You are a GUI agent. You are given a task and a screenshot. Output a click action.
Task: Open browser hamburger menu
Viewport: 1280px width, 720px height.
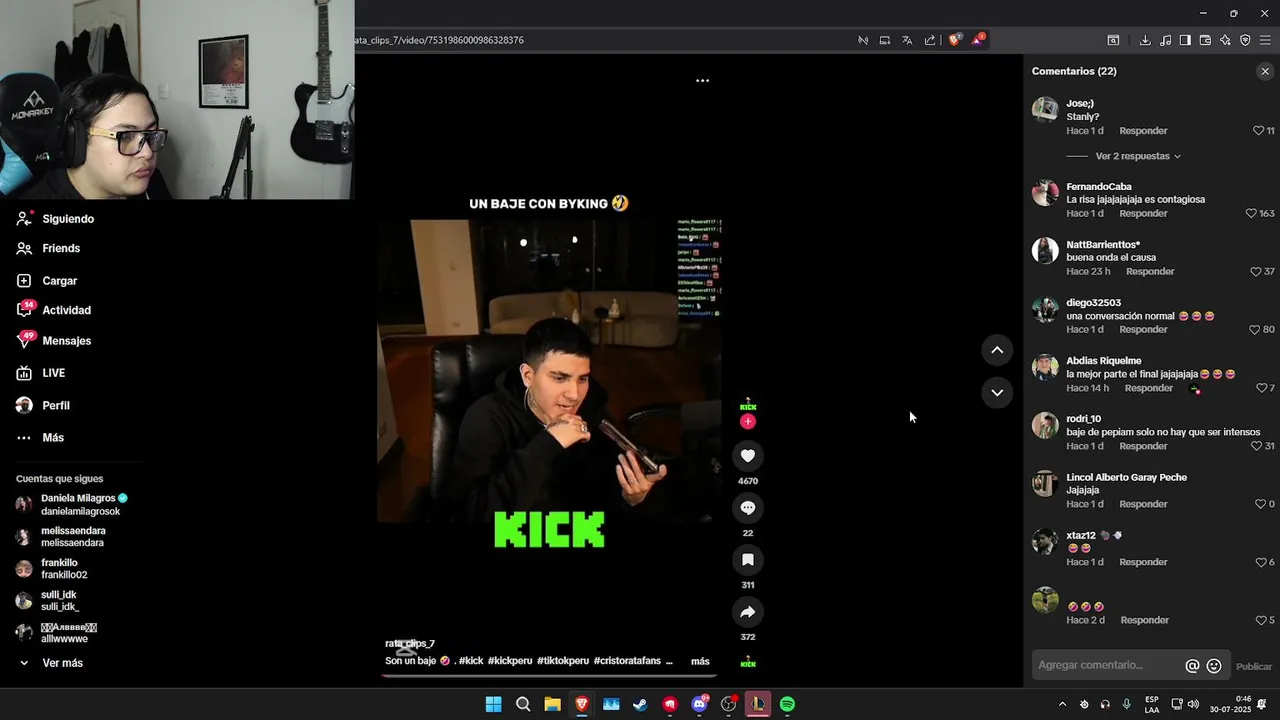coord(1265,40)
